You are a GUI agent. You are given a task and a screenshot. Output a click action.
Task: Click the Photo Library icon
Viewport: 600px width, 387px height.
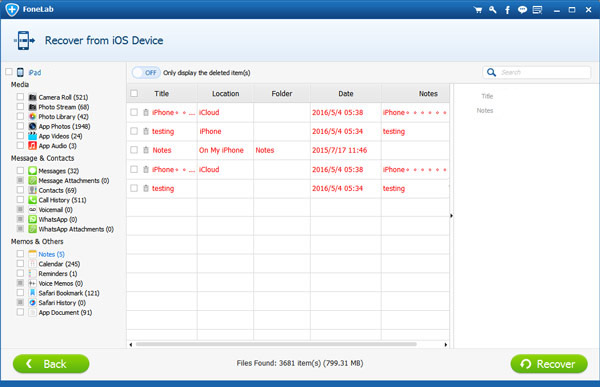coord(33,116)
